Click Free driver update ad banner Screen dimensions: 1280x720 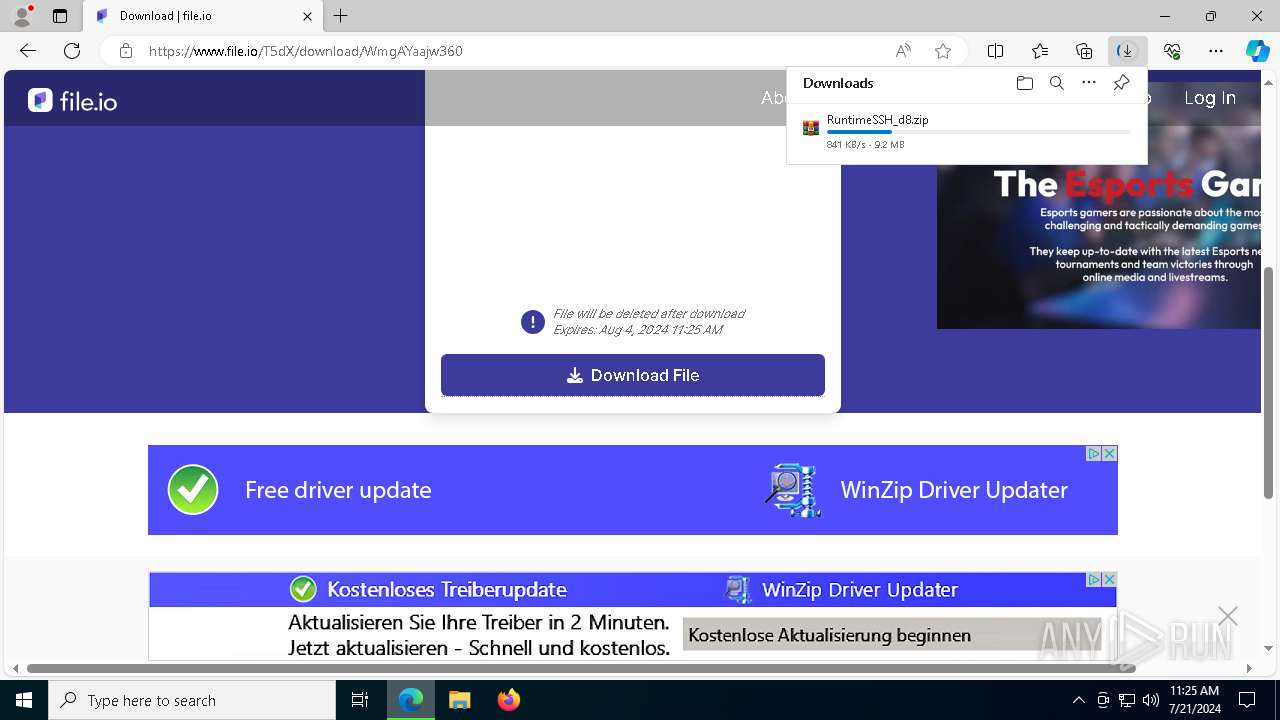coord(633,490)
